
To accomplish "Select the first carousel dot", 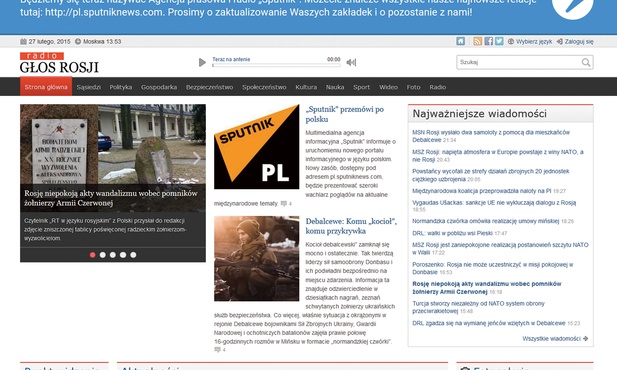I will point(92,255).
